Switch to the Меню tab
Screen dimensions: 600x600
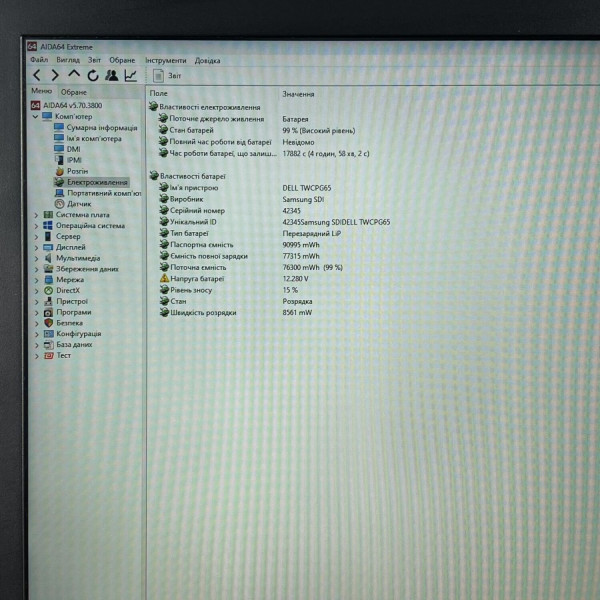tap(41, 91)
